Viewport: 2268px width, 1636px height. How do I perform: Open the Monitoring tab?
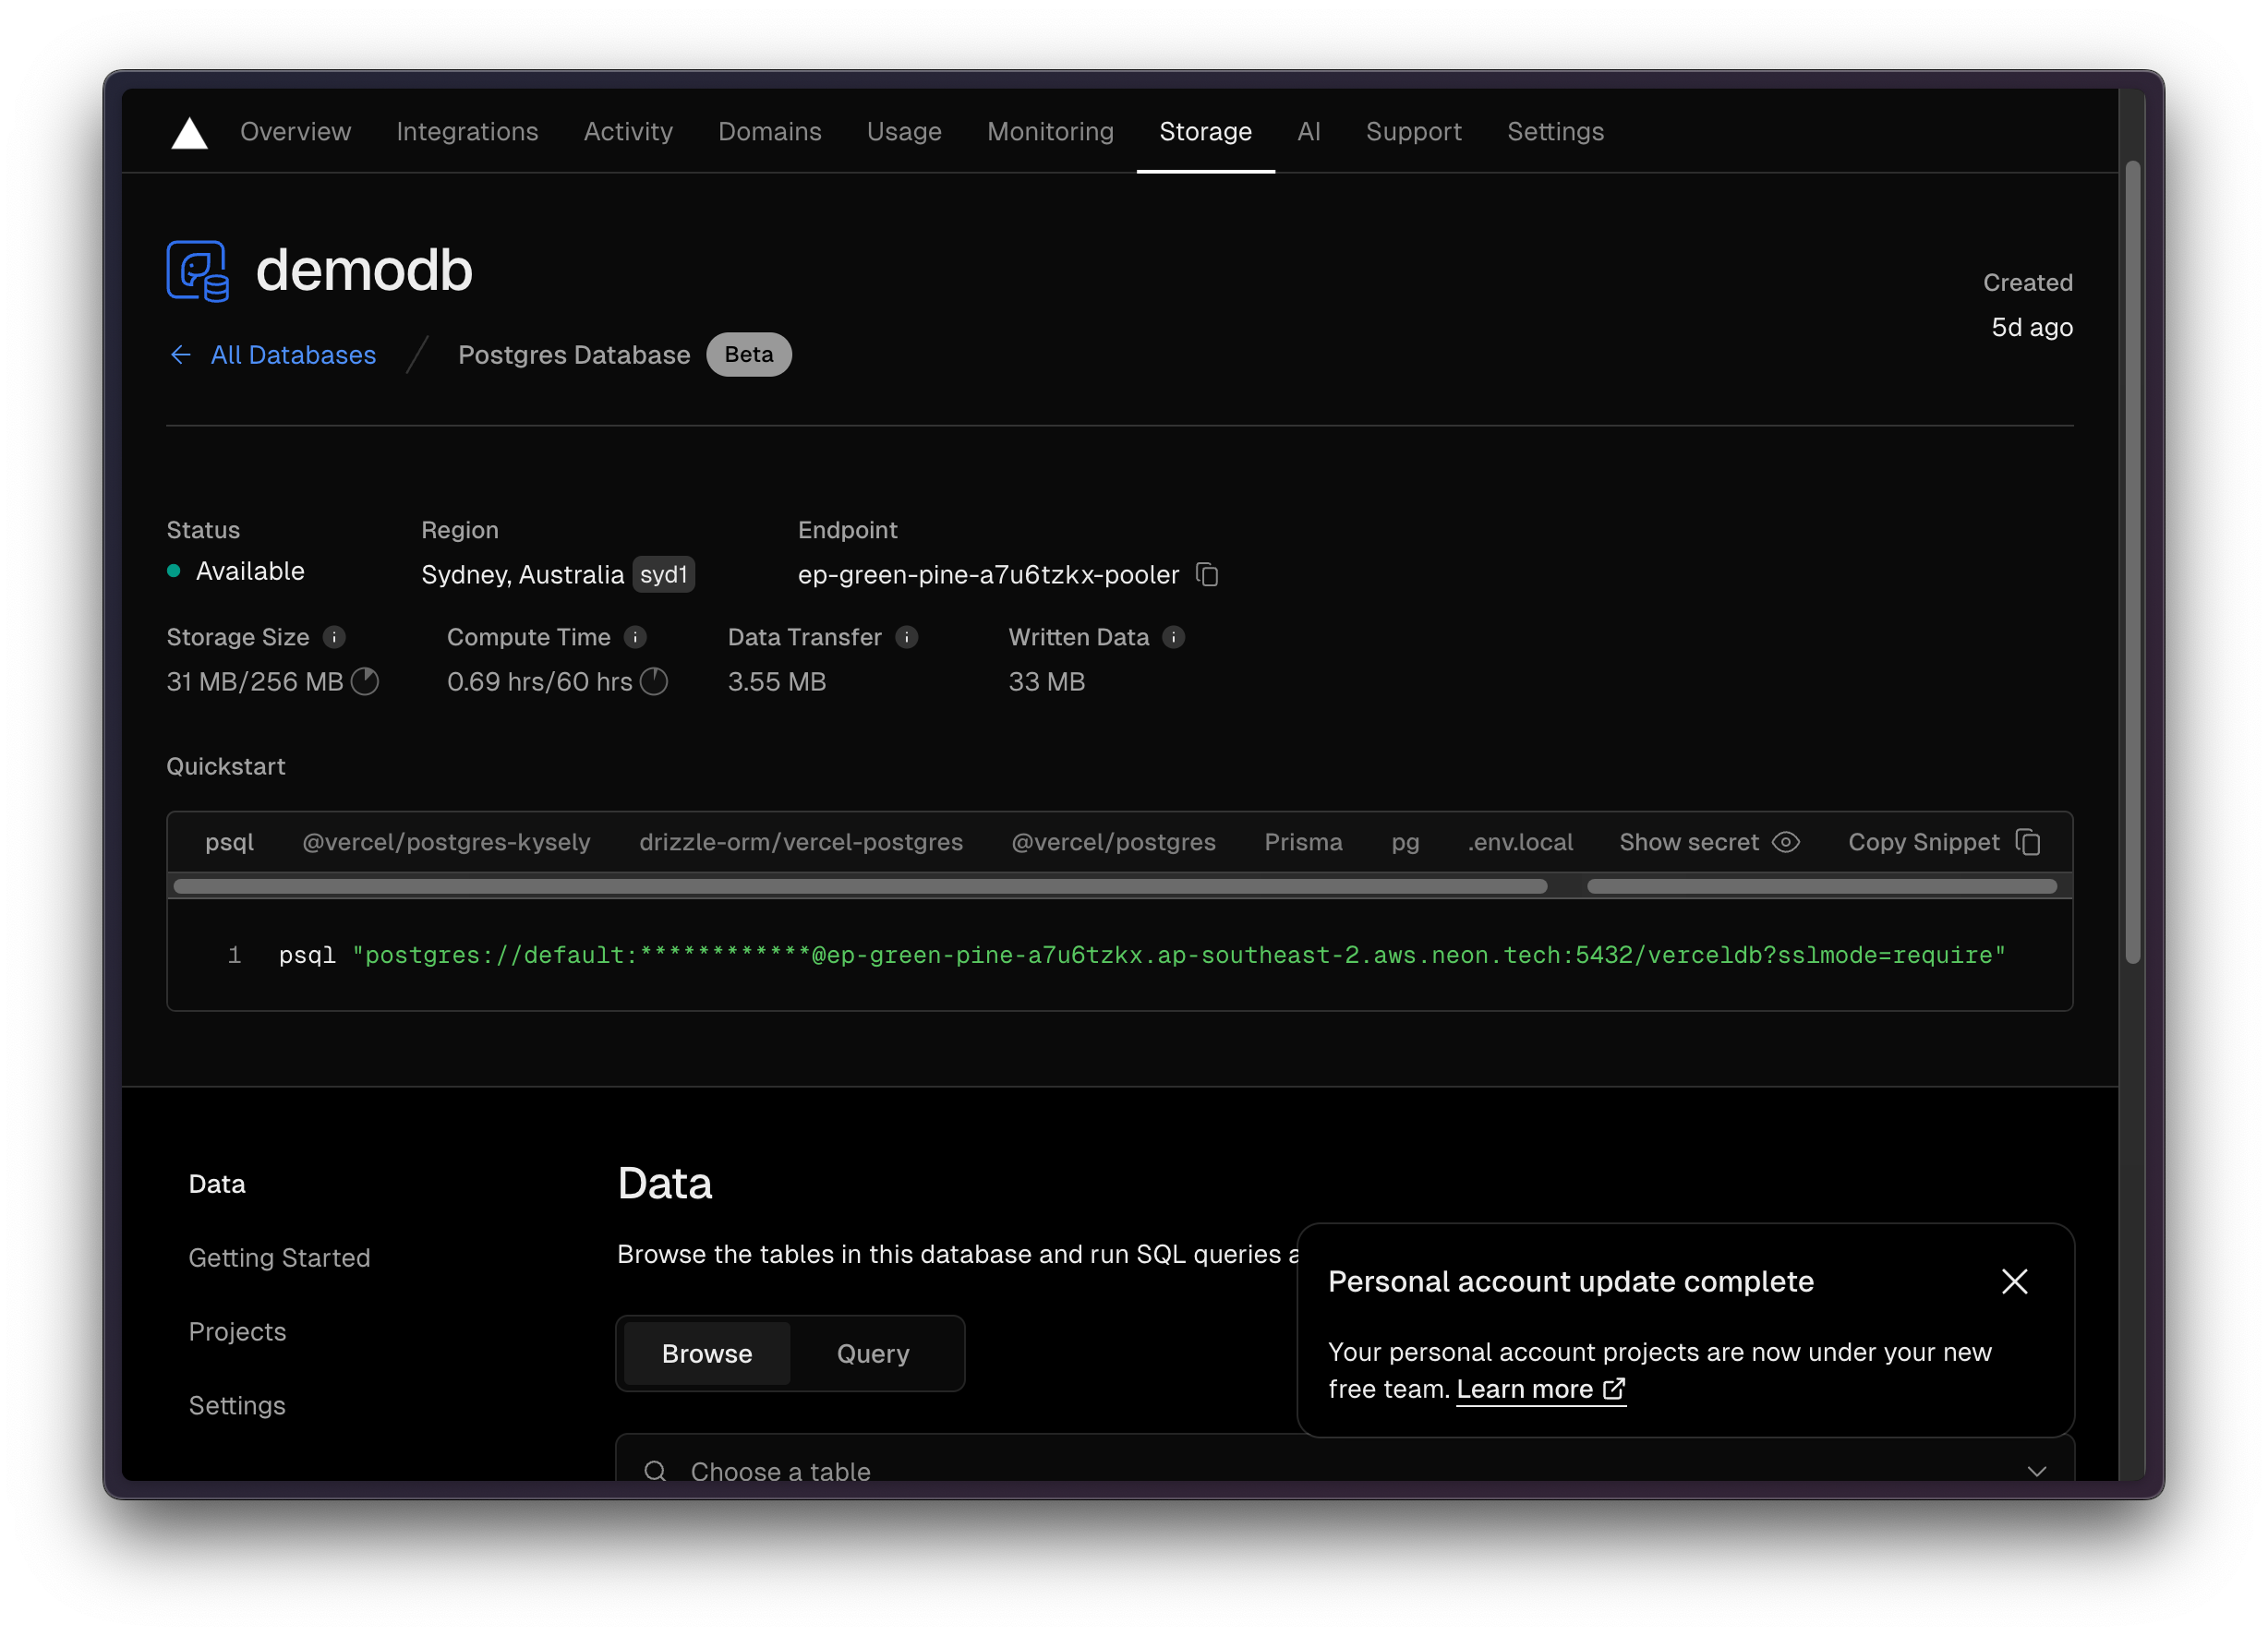click(1050, 132)
